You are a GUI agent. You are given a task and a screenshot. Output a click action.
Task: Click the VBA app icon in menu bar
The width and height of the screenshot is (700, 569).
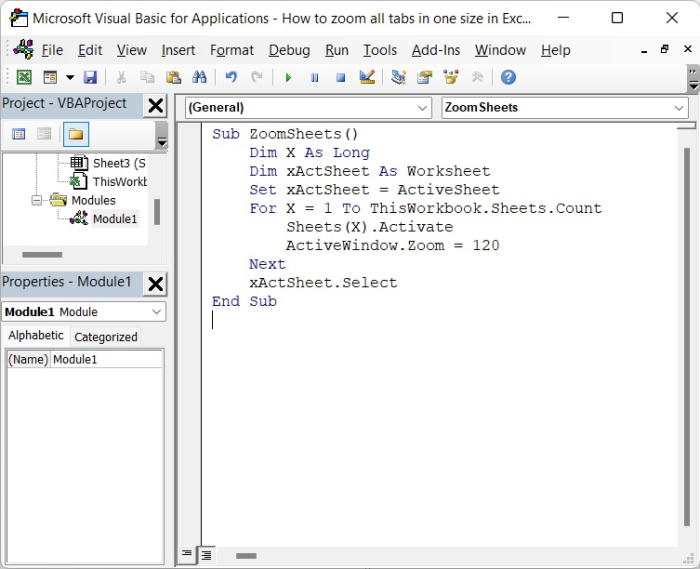[23, 50]
